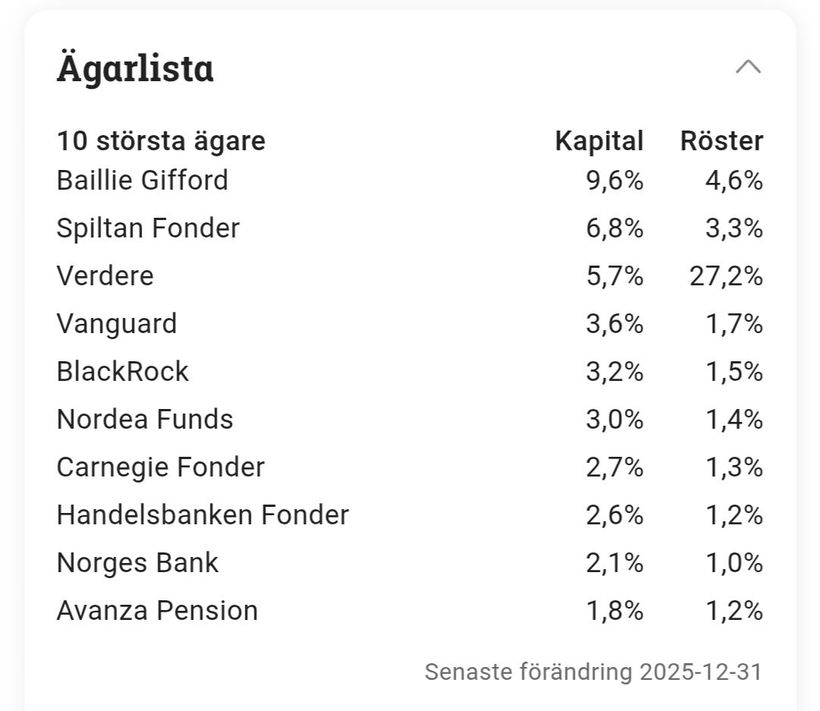Click the Senaste förändring date text

coord(593,671)
